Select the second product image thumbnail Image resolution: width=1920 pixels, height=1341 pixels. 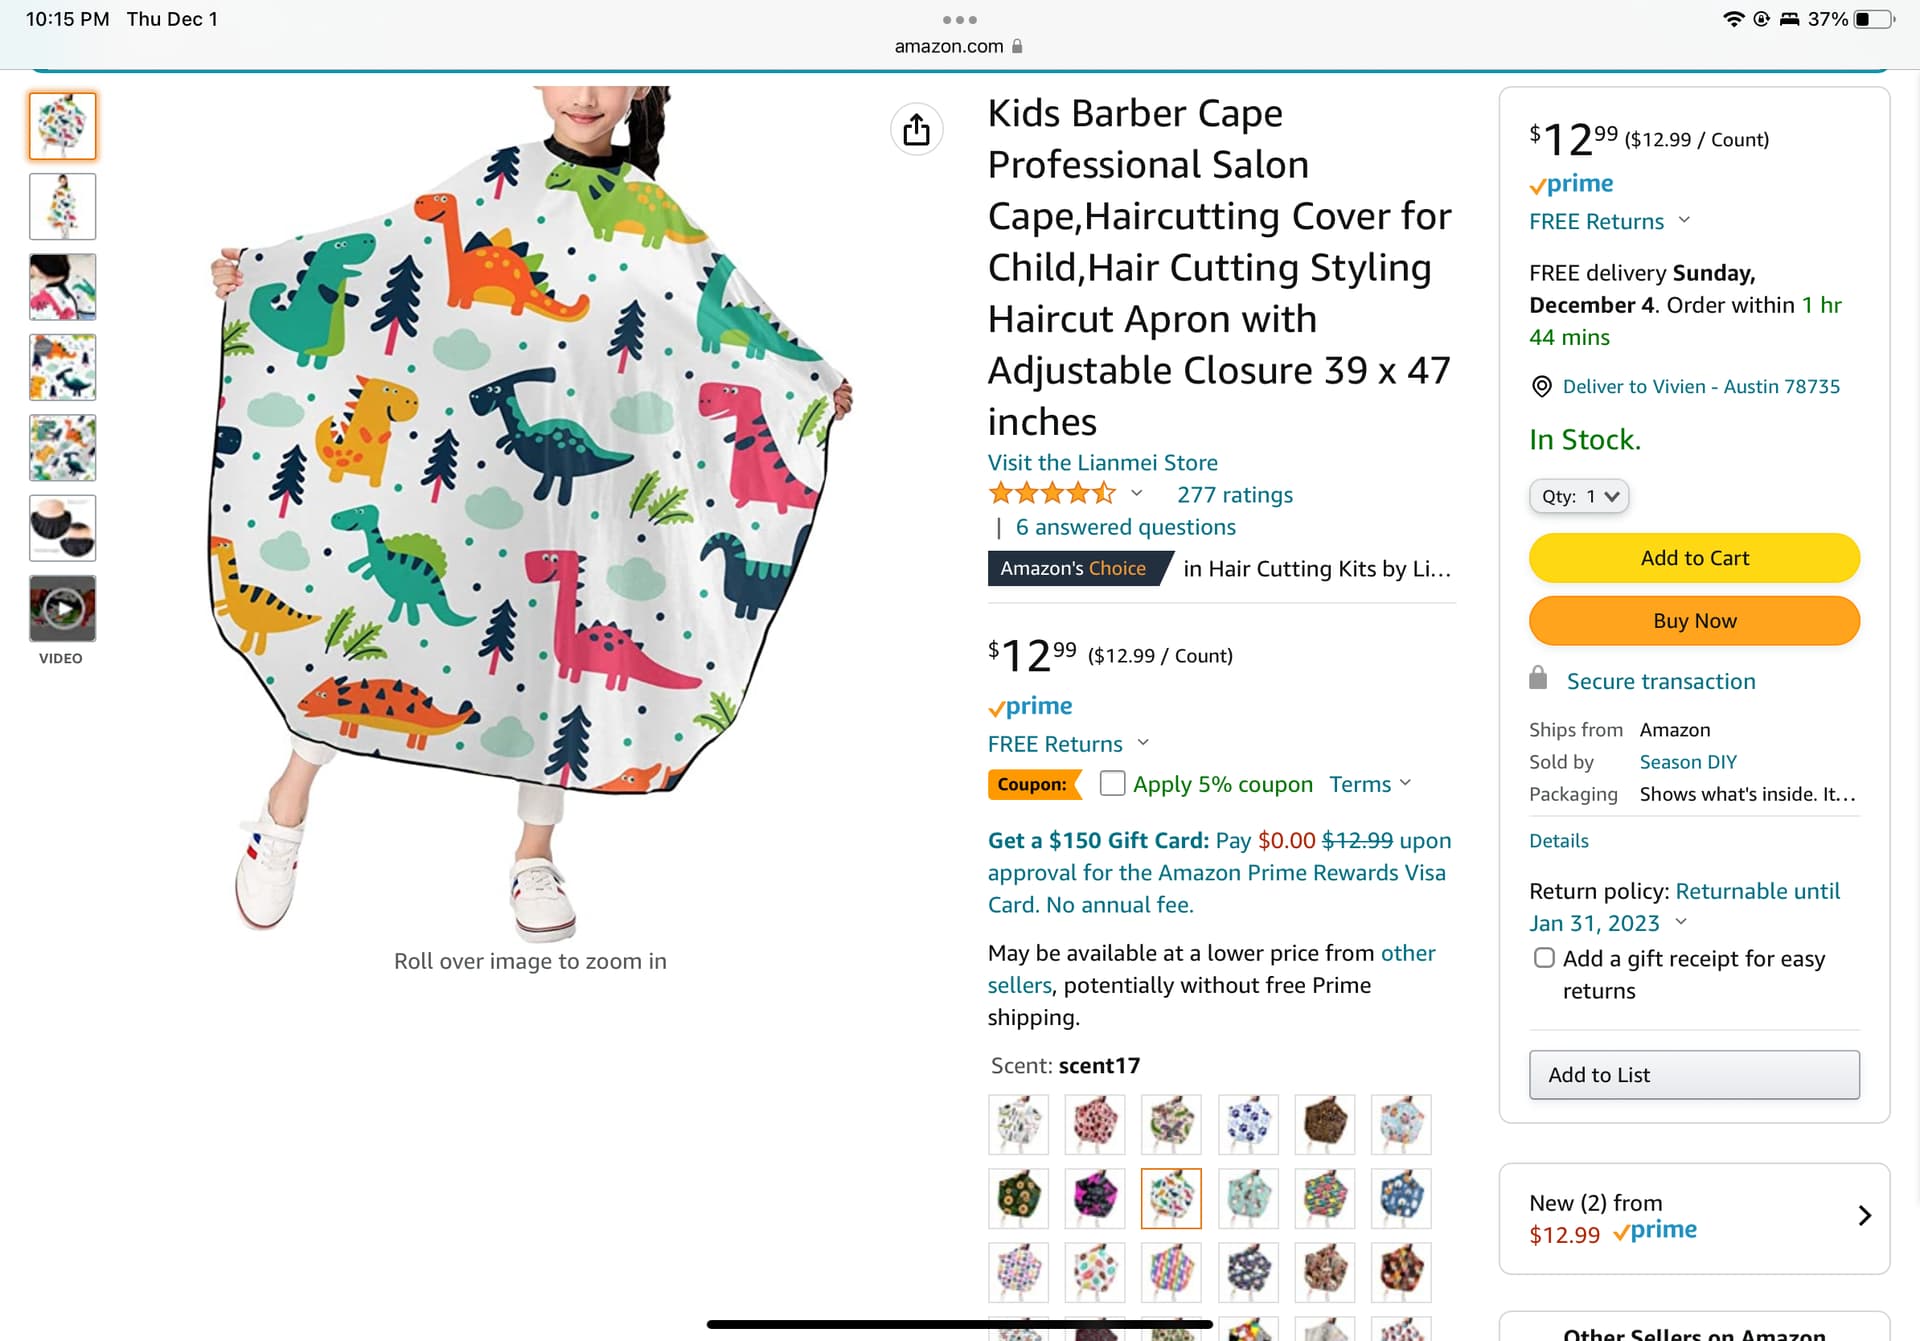pyautogui.click(x=62, y=207)
